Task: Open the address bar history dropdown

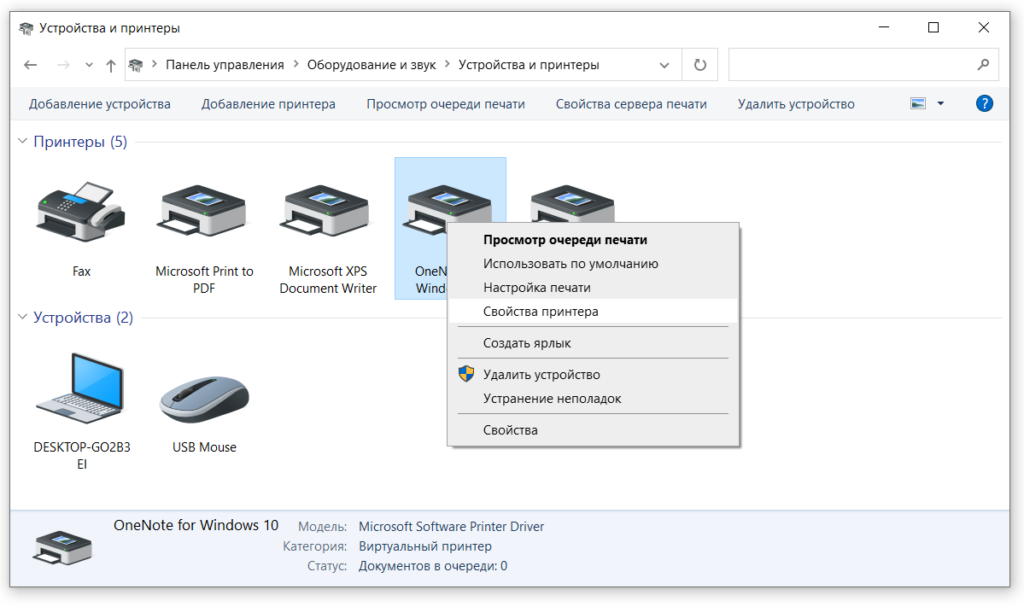Action: 665,65
